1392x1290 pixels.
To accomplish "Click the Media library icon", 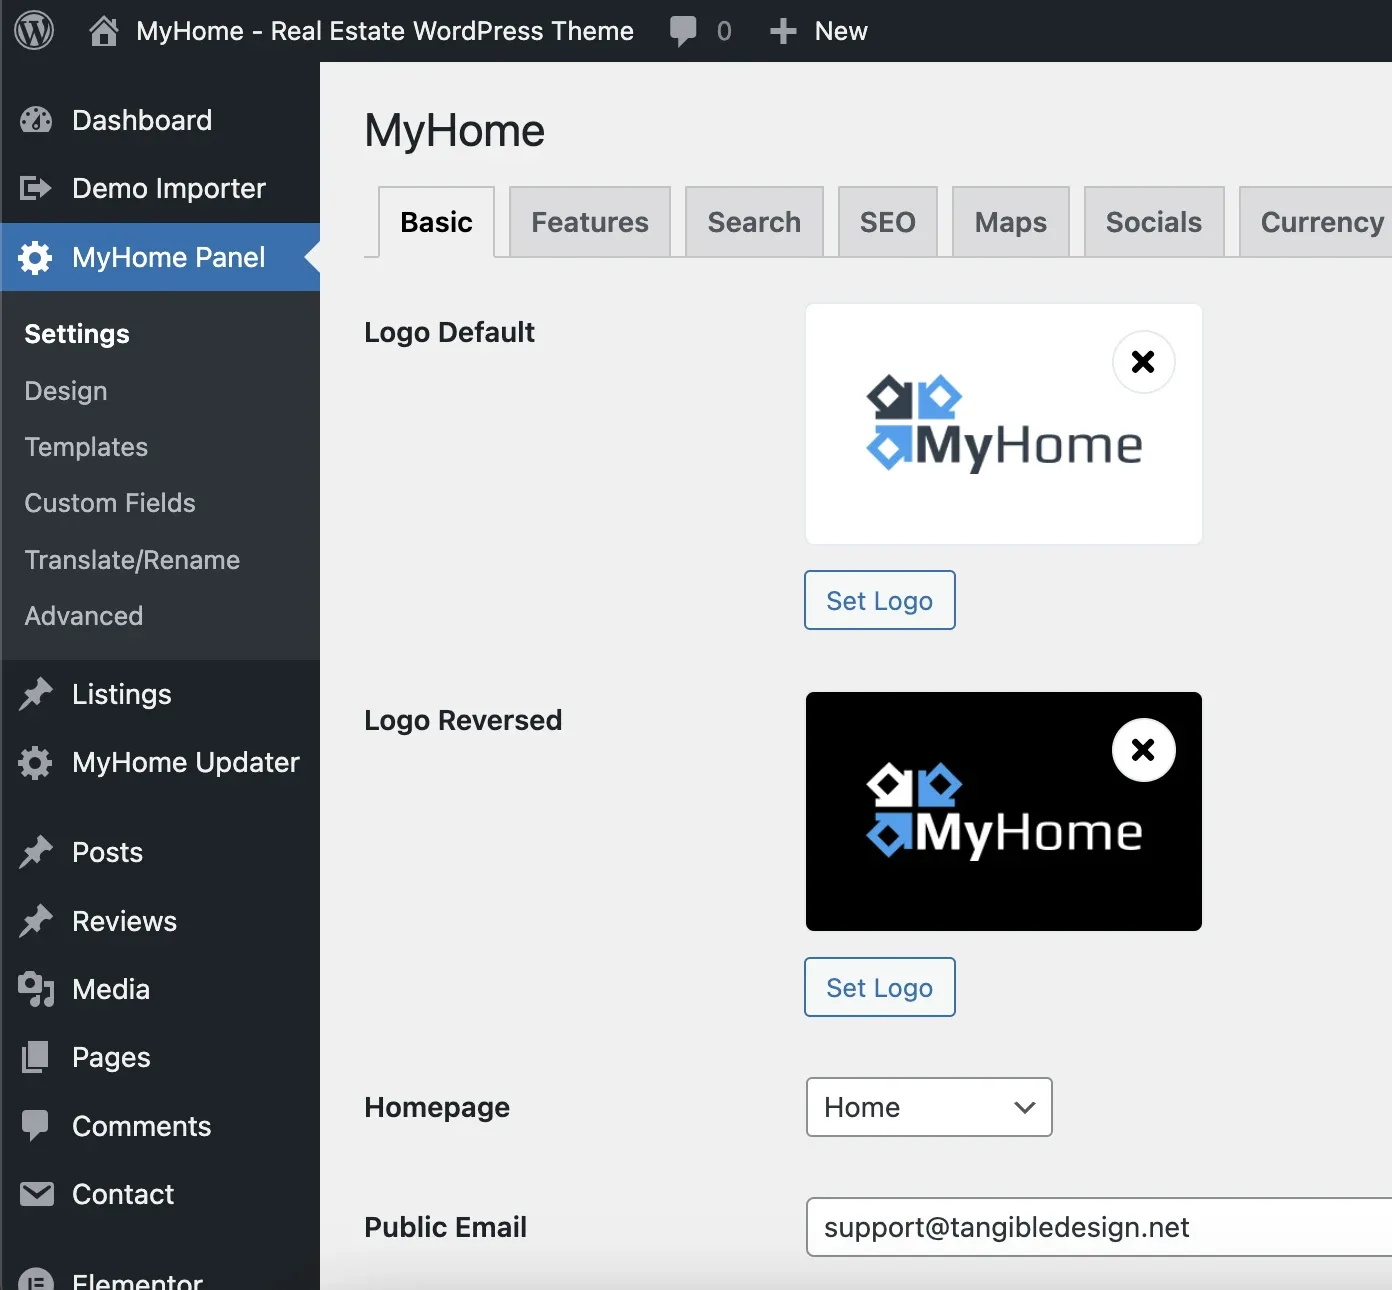I will (36, 989).
